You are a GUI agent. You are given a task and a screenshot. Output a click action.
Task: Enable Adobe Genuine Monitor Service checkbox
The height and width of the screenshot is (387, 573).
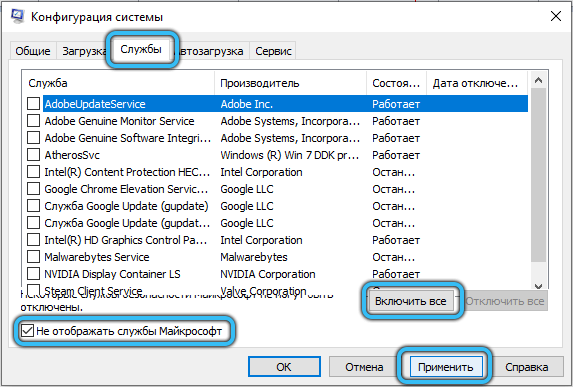33,121
